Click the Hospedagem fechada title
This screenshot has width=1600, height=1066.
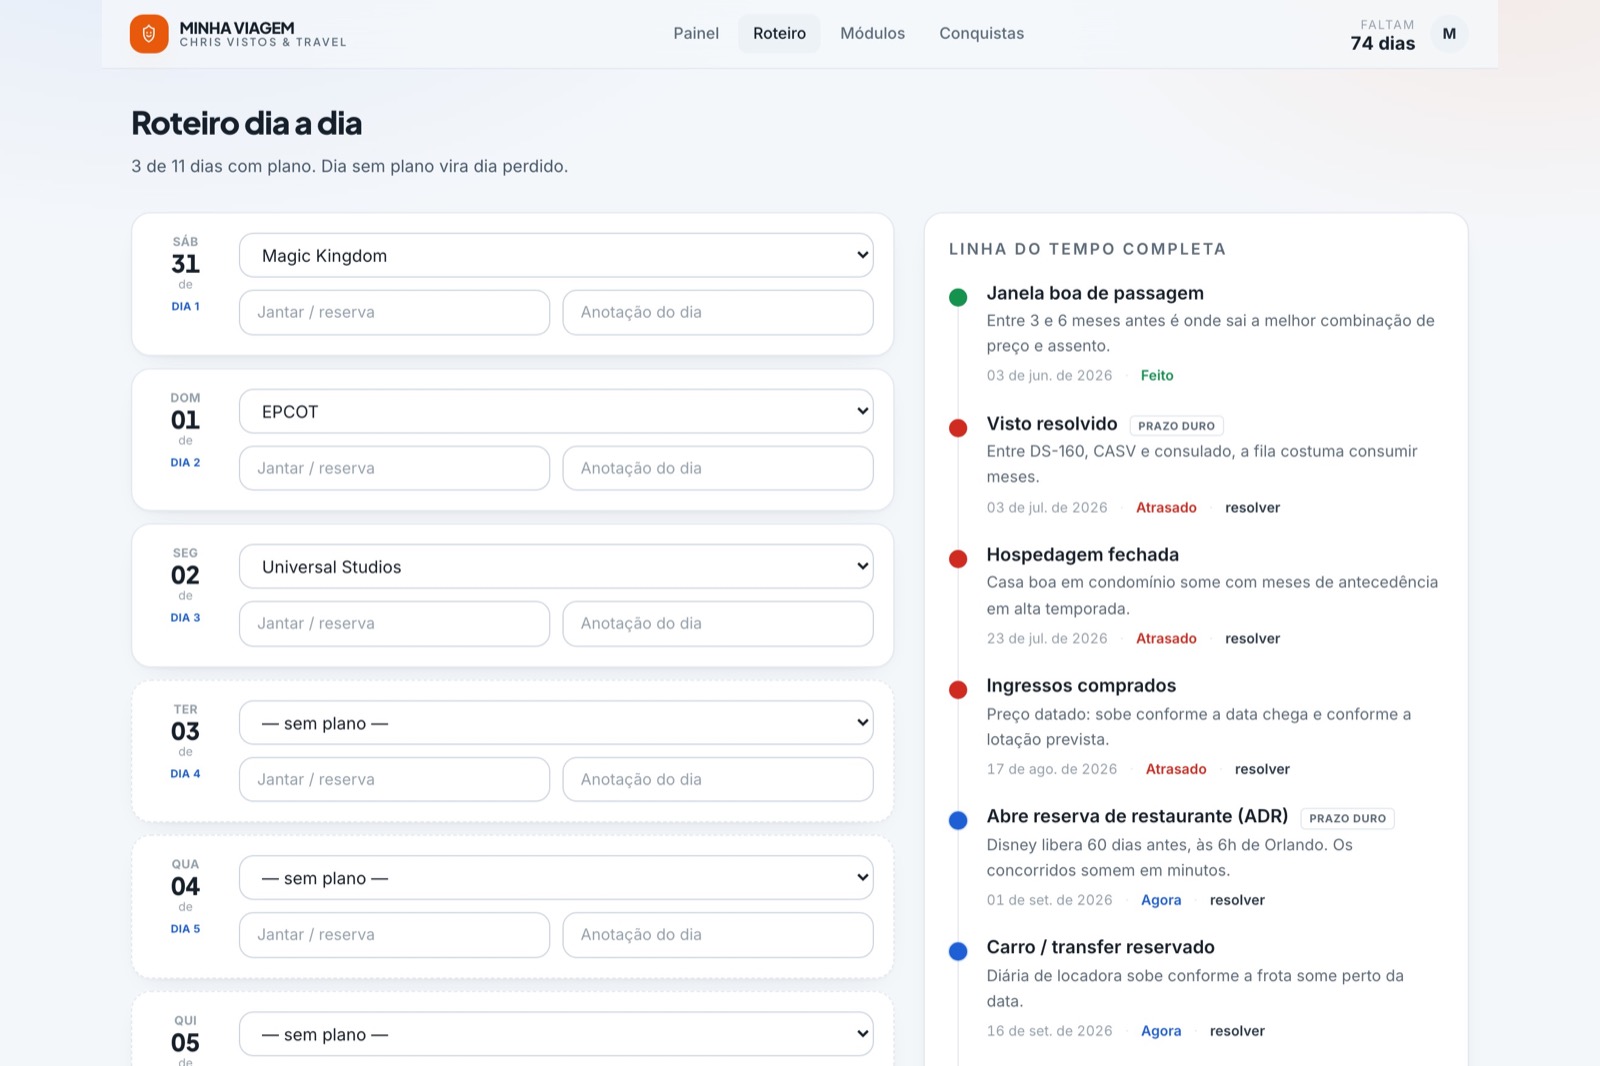(x=1083, y=555)
